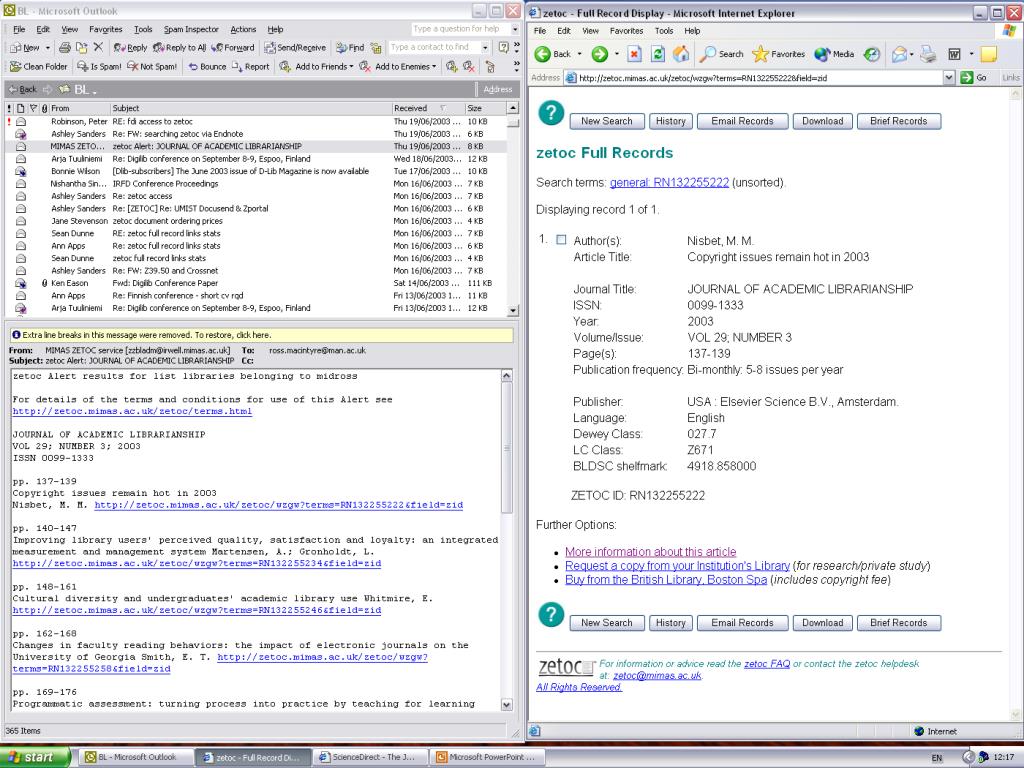The width and height of the screenshot is (1024, 768).
Task: Click 'Buy from the British Library, Boston Spa' link
Action: [x=666, y=580]
